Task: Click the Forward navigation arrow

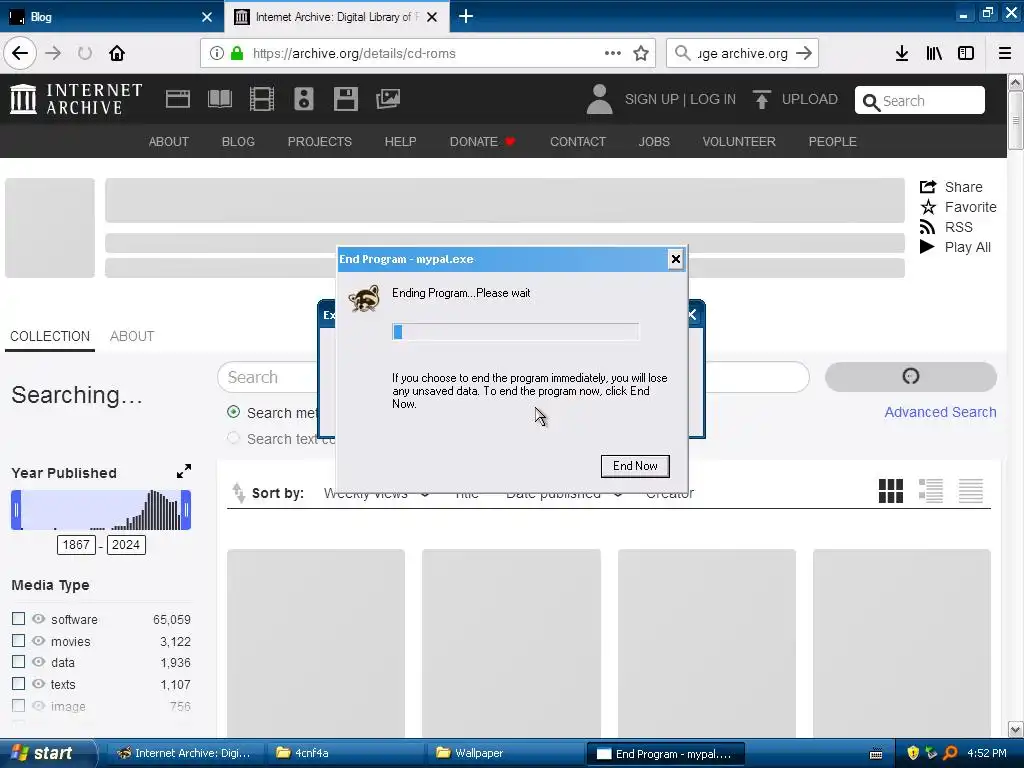Action: click(x=53, y=54)
